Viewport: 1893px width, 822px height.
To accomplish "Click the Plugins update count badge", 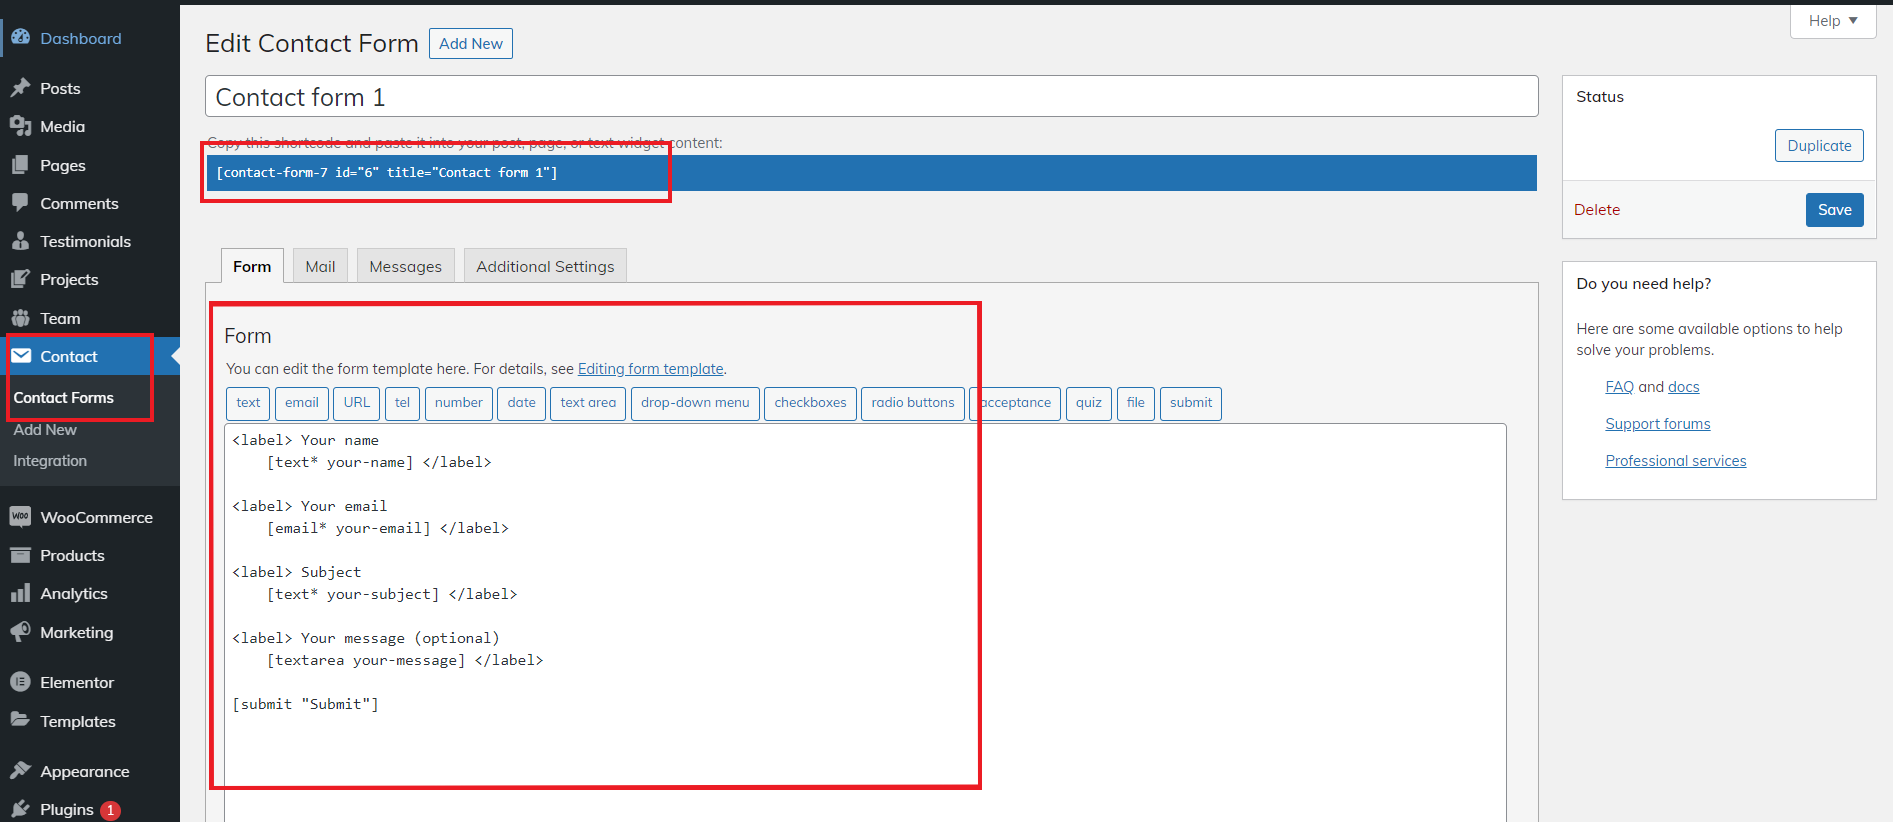I will 110,810.
